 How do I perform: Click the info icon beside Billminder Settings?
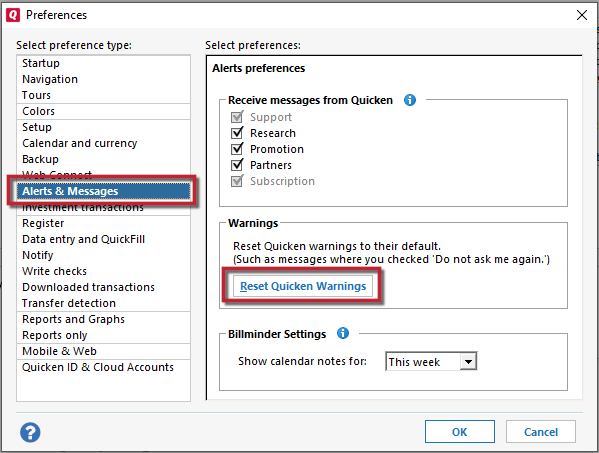click(x=343, y=333)
